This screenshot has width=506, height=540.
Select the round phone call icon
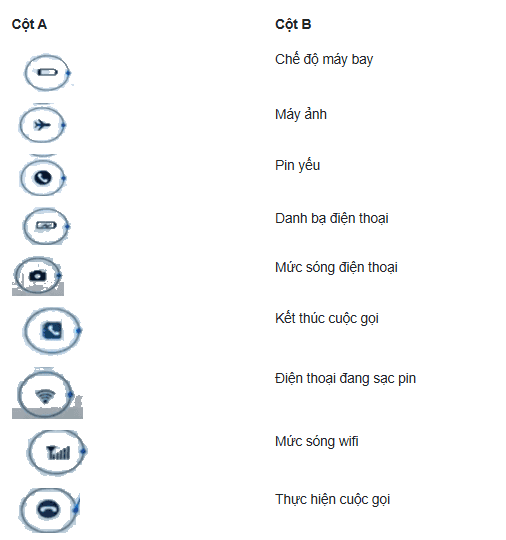(43, 178)
